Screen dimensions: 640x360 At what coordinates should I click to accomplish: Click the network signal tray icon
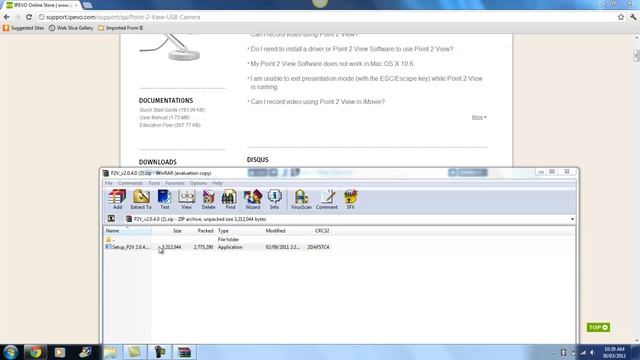(x=583, y=352)
